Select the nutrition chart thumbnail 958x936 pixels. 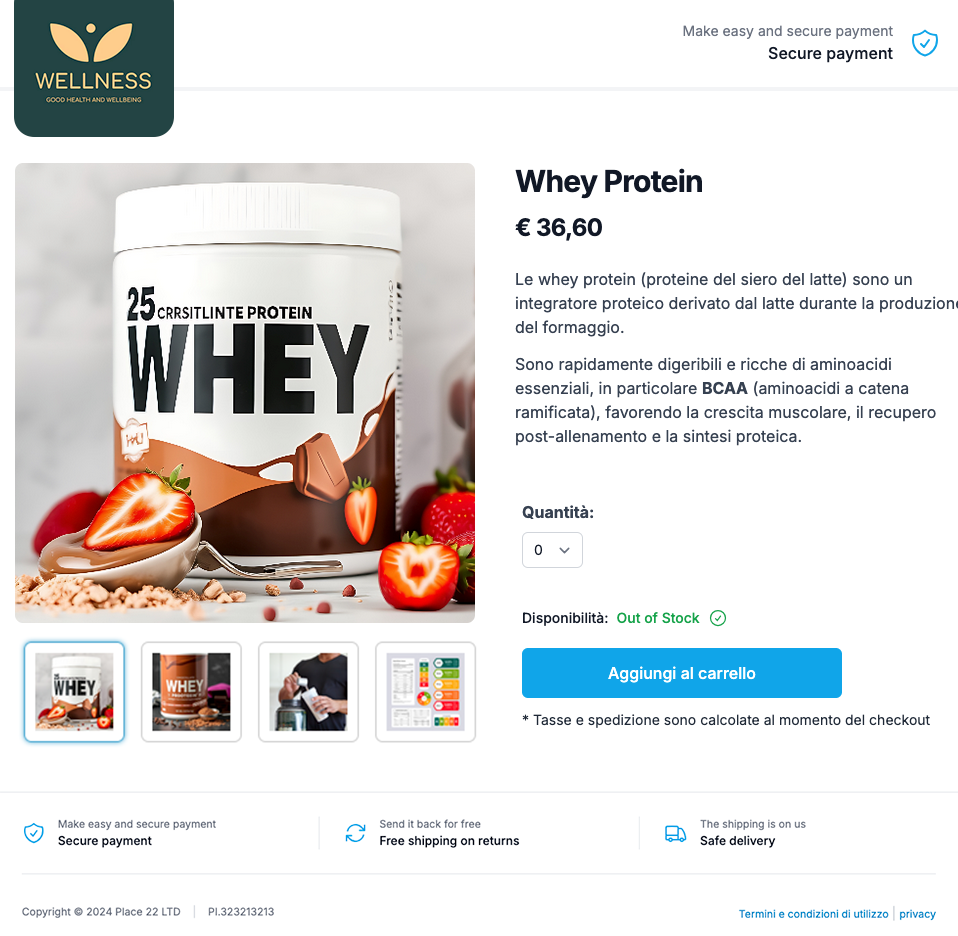[426, 692]
